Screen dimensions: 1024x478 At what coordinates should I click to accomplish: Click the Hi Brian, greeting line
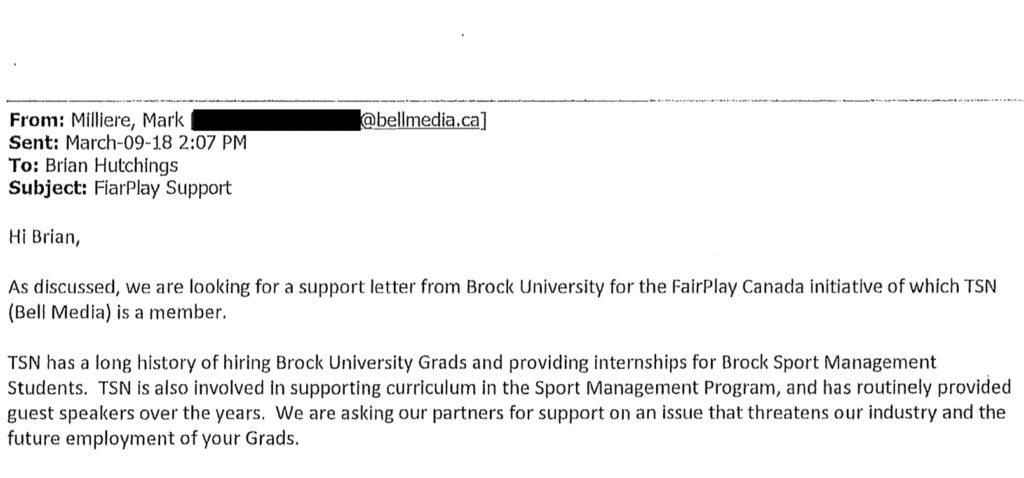coord(44,238)
